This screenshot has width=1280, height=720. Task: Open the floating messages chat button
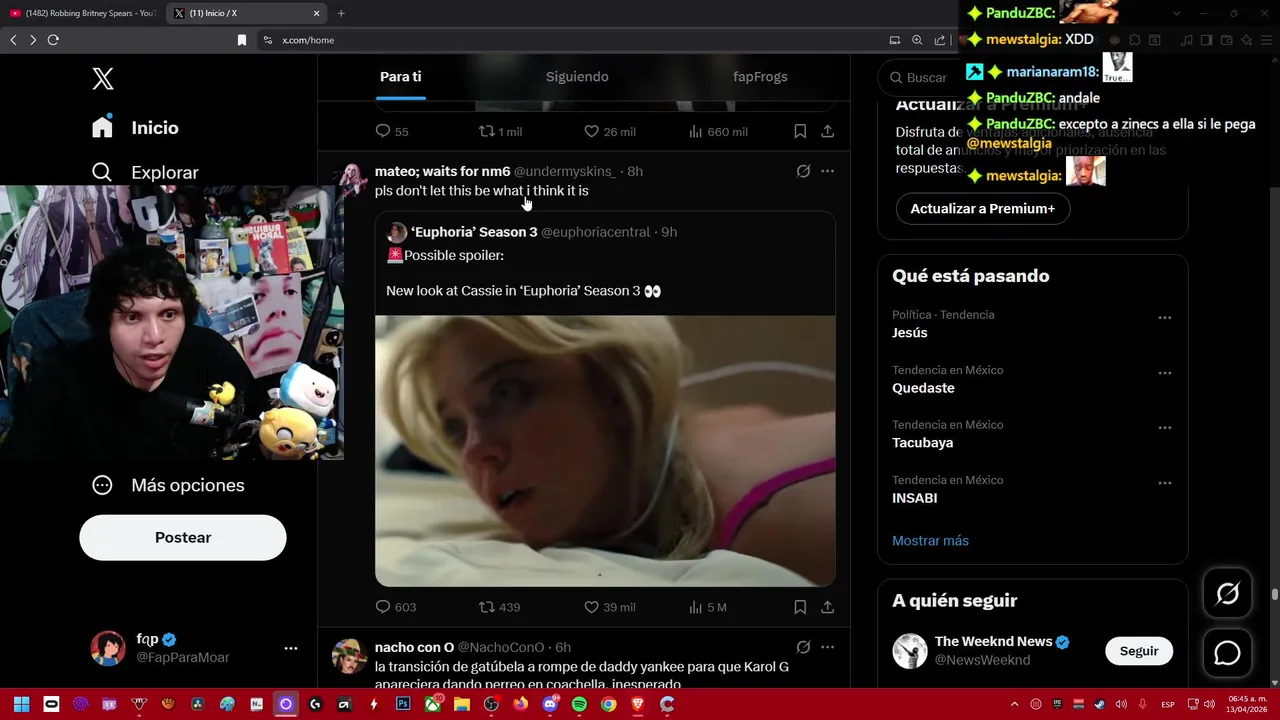pyautogui.click(x=1227, y=653)
